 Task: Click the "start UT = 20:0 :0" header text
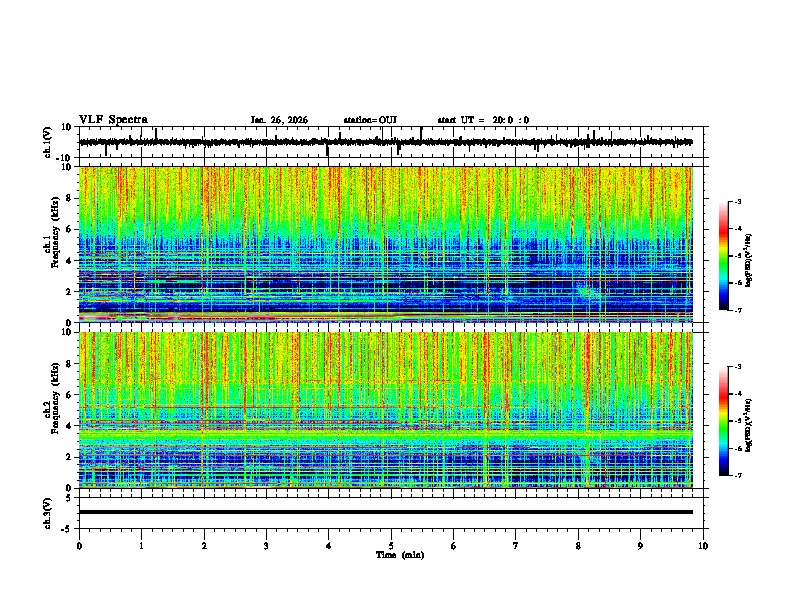pyautogui.click(x=483, y=120)
